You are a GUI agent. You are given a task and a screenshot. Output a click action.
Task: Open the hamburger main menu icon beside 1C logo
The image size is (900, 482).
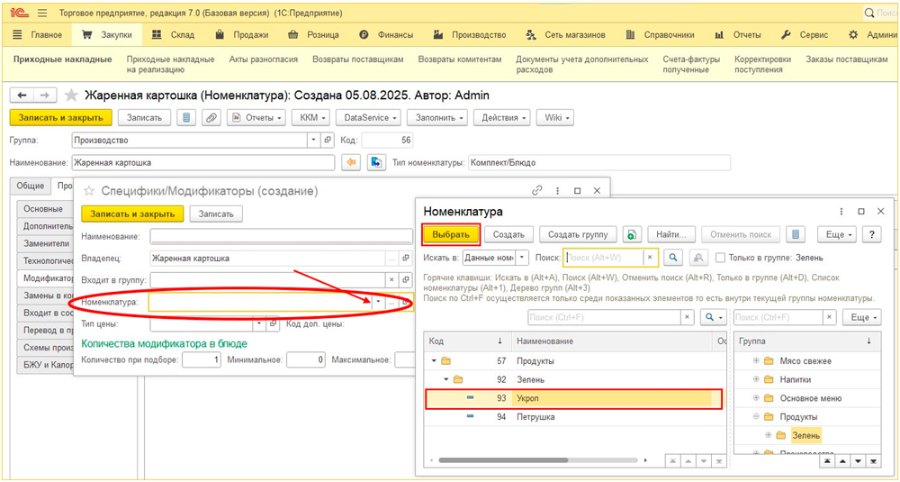point(42,12)
